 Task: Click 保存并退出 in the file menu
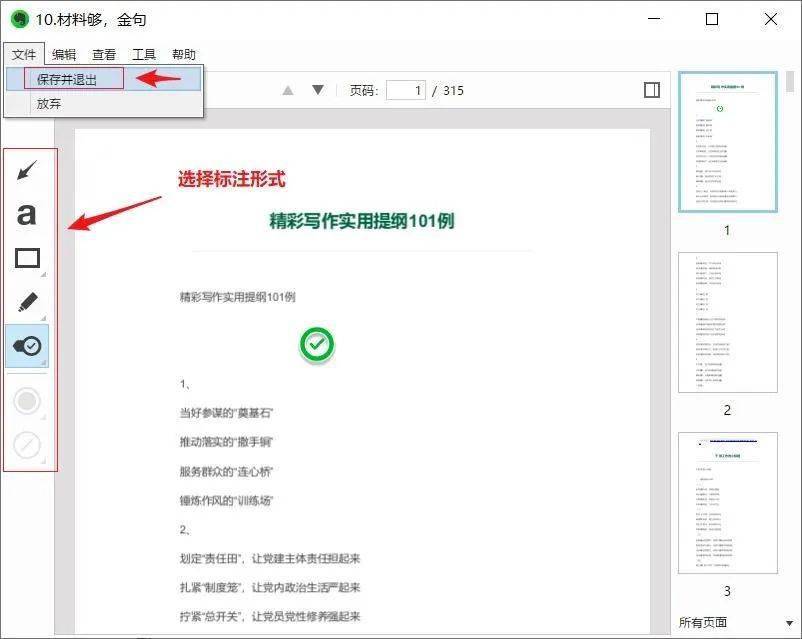pos(67,79)
